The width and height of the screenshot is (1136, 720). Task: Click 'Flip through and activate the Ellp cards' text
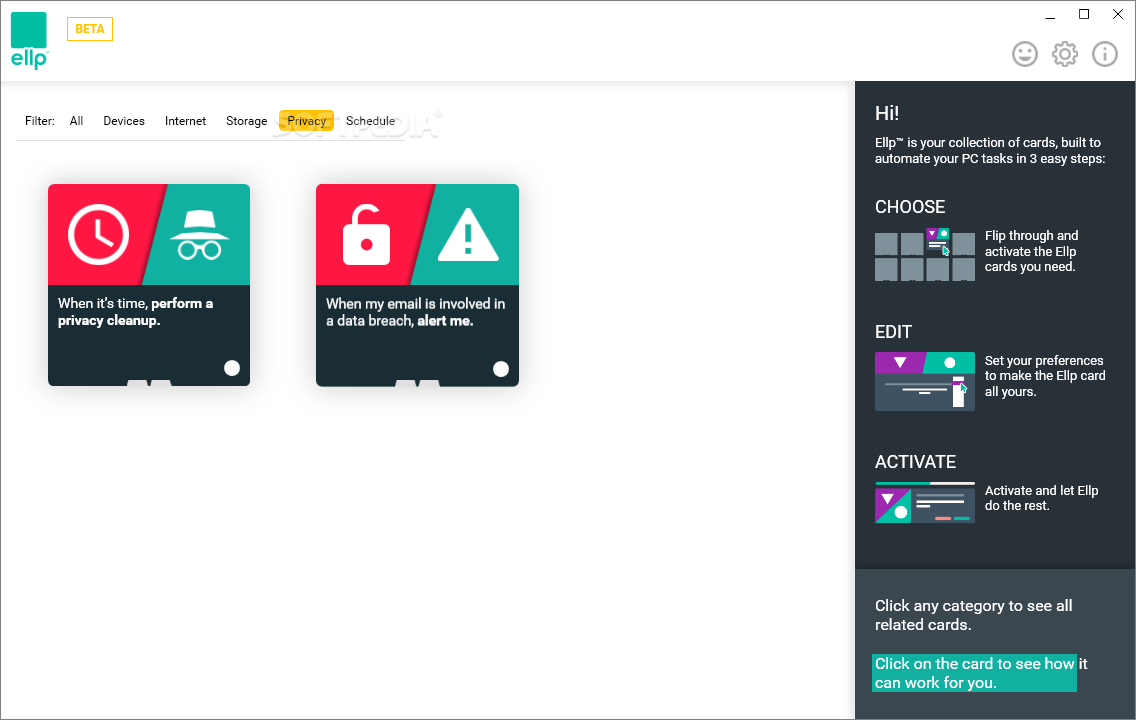[1031, 251]
